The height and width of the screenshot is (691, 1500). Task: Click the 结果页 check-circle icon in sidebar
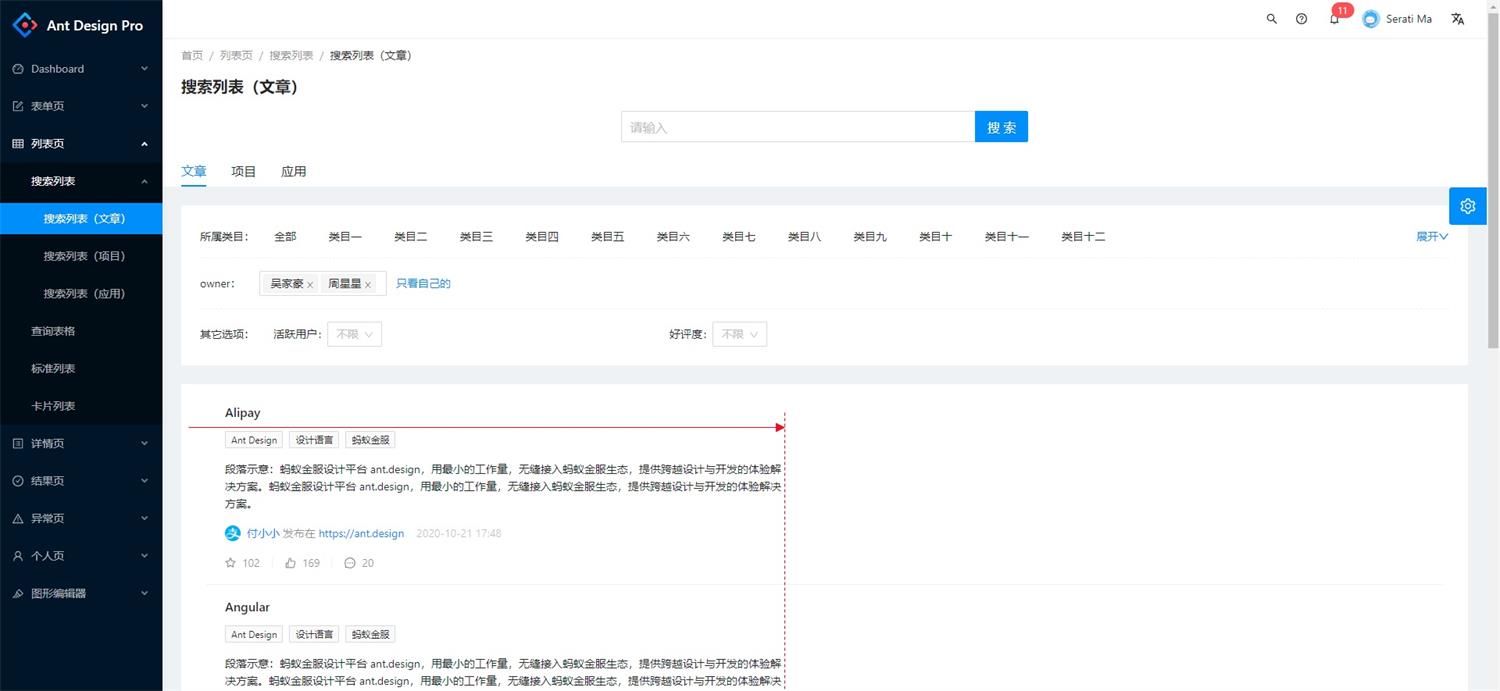coord(18,481)
